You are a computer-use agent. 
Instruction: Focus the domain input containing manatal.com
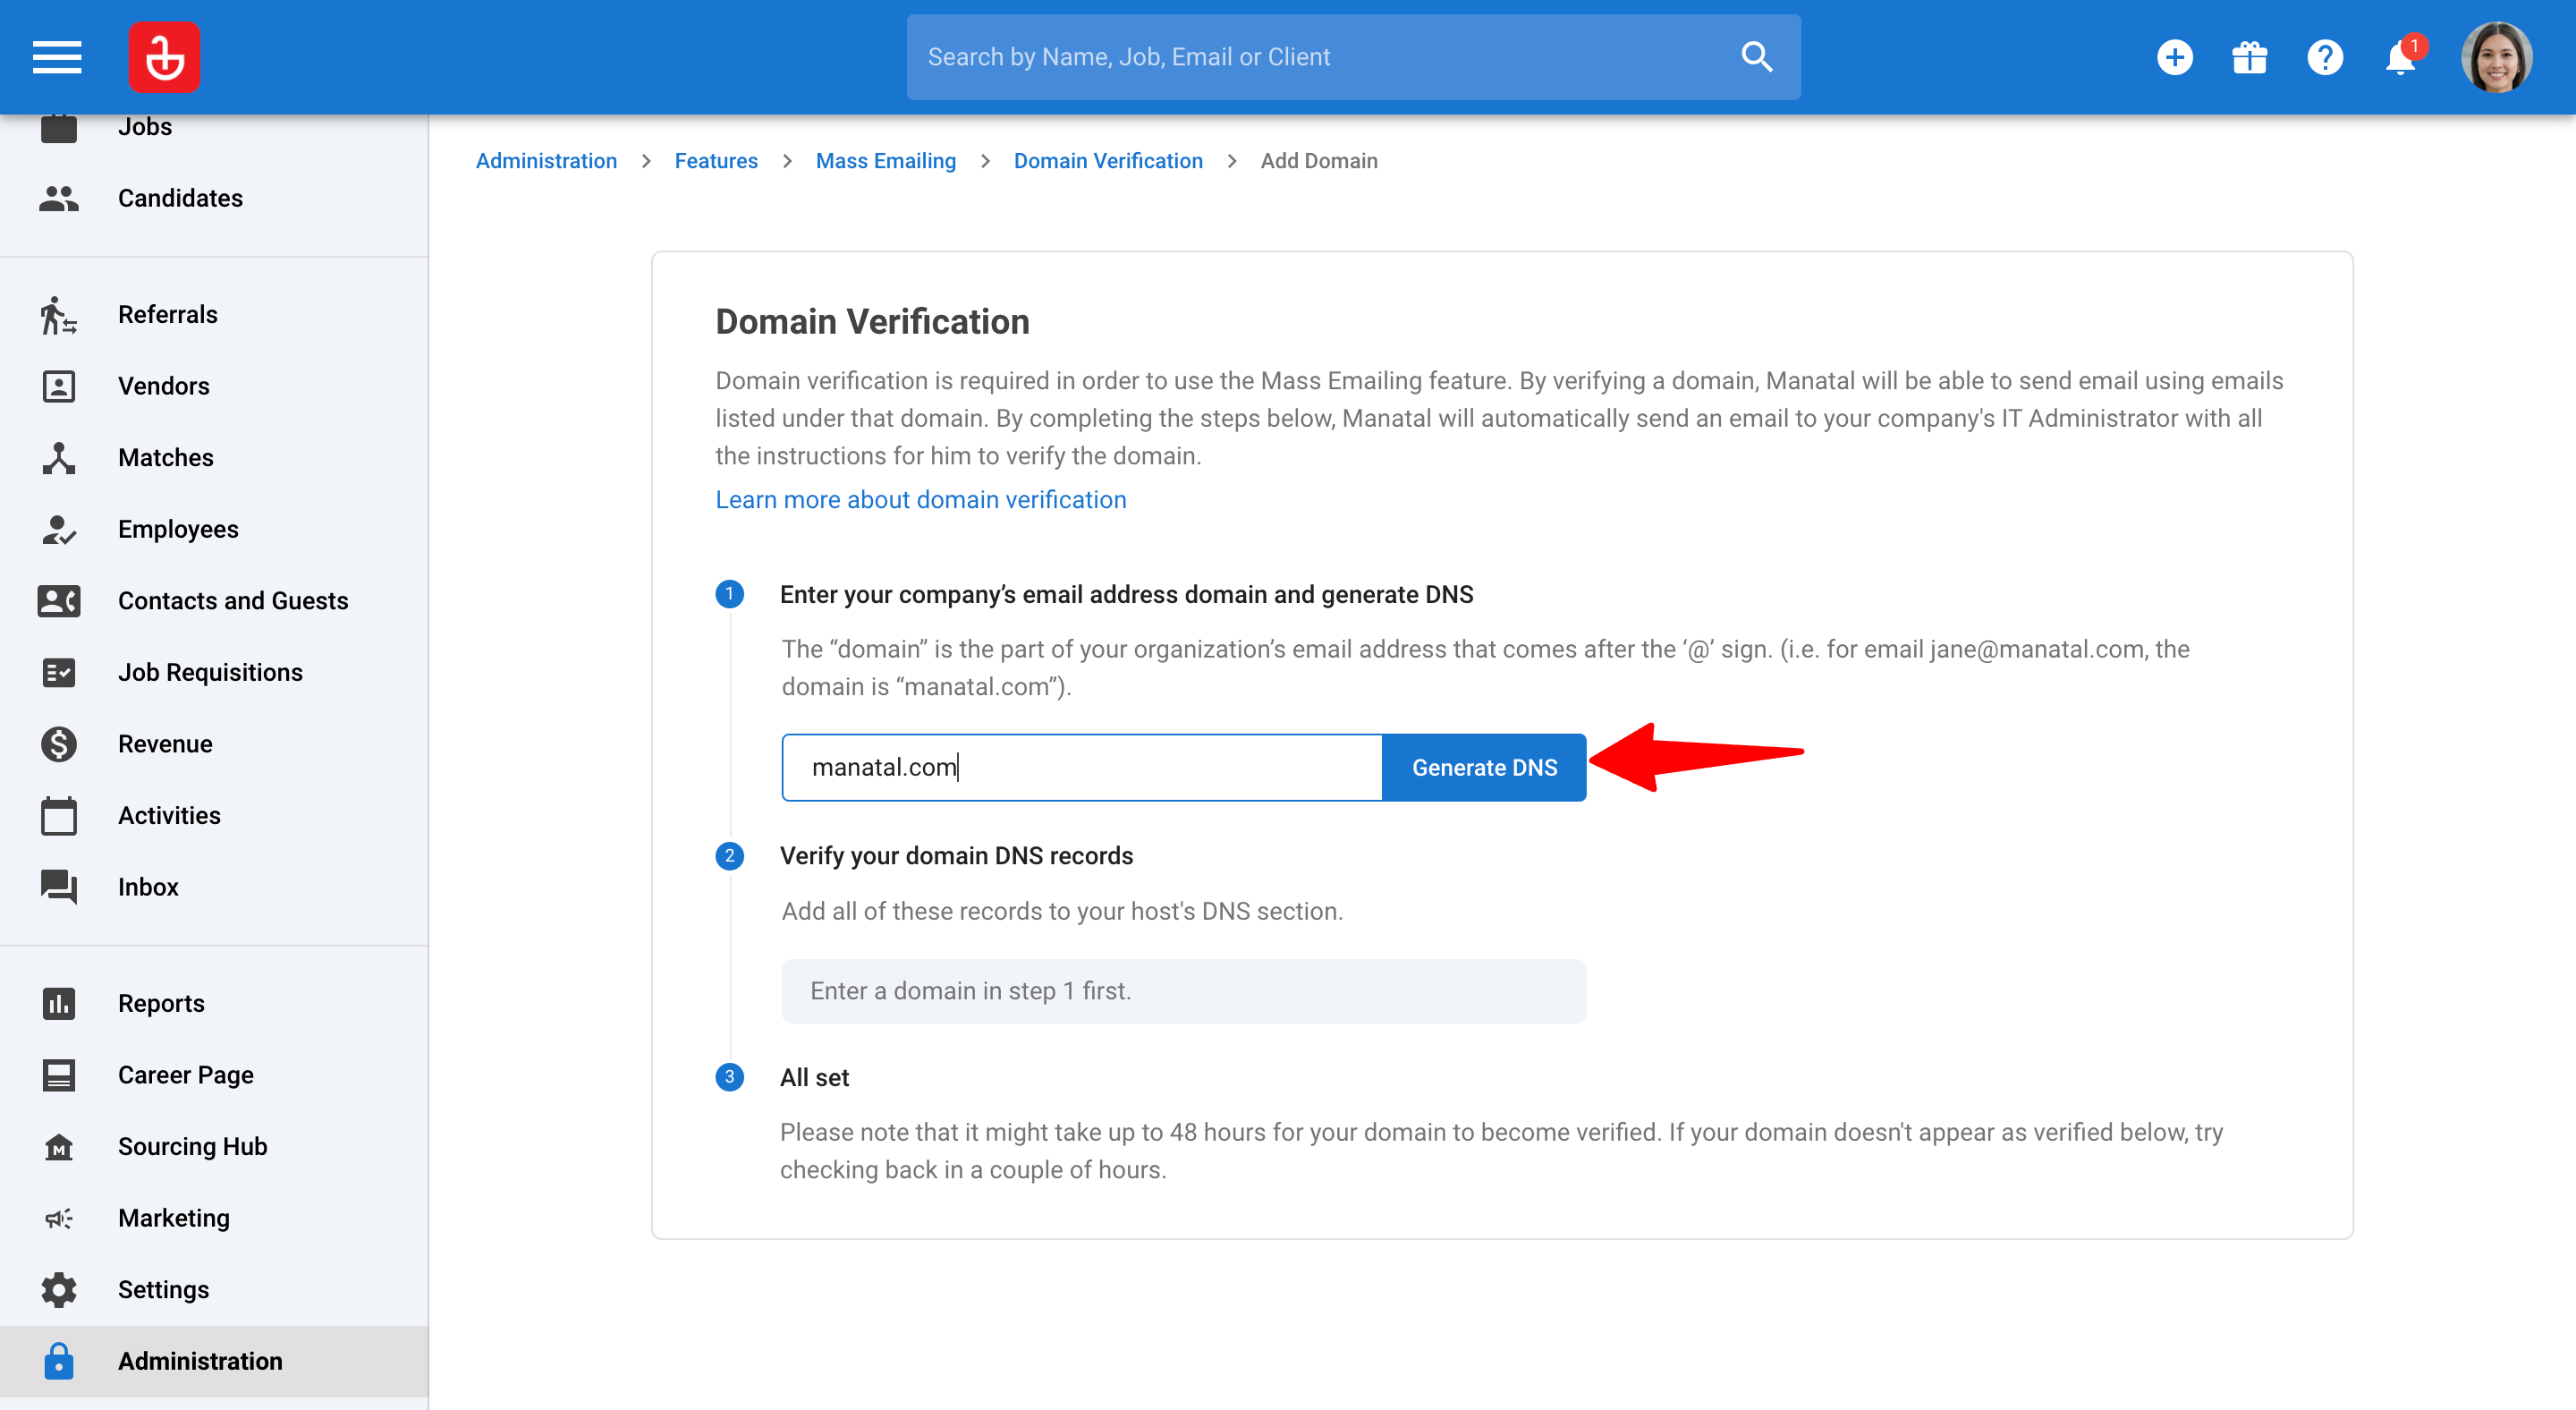(x=1082, y=767)
